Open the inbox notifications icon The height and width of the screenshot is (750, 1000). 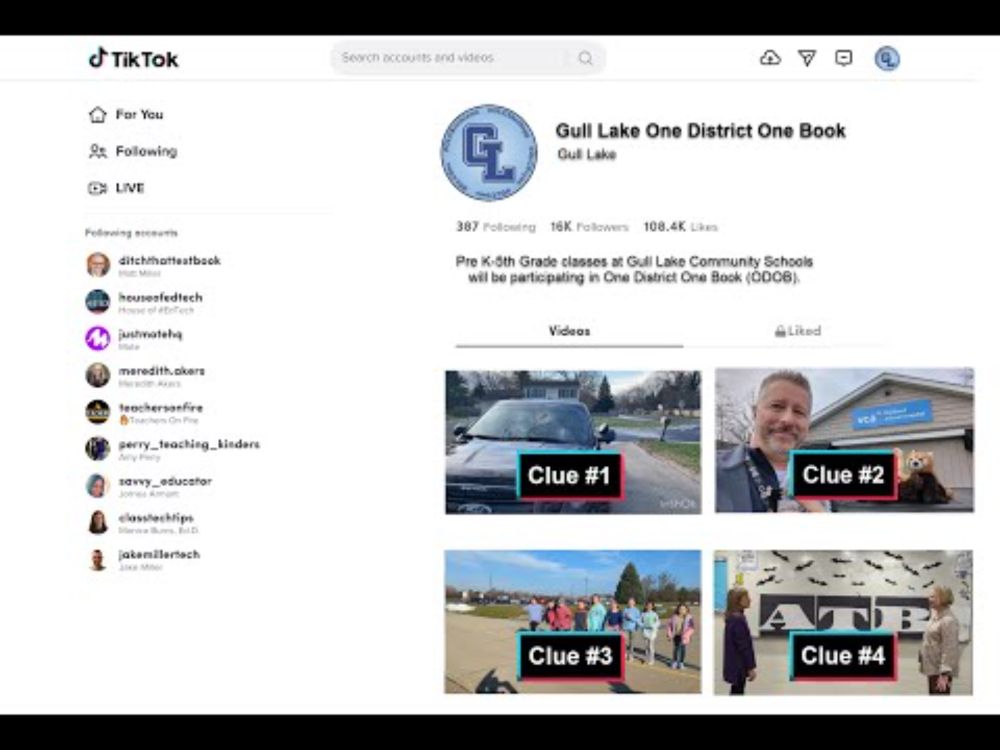click(x=844, y=58)
